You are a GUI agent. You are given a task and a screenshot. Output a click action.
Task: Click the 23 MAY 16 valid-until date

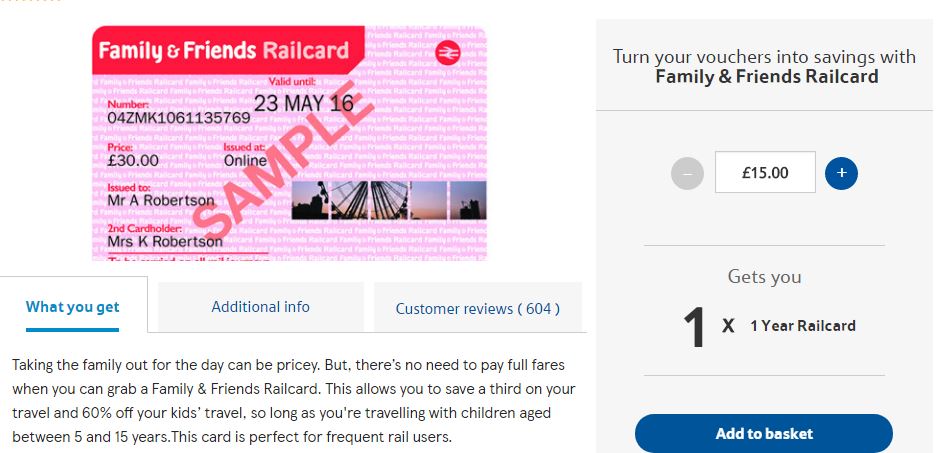[x=303, y=104]
